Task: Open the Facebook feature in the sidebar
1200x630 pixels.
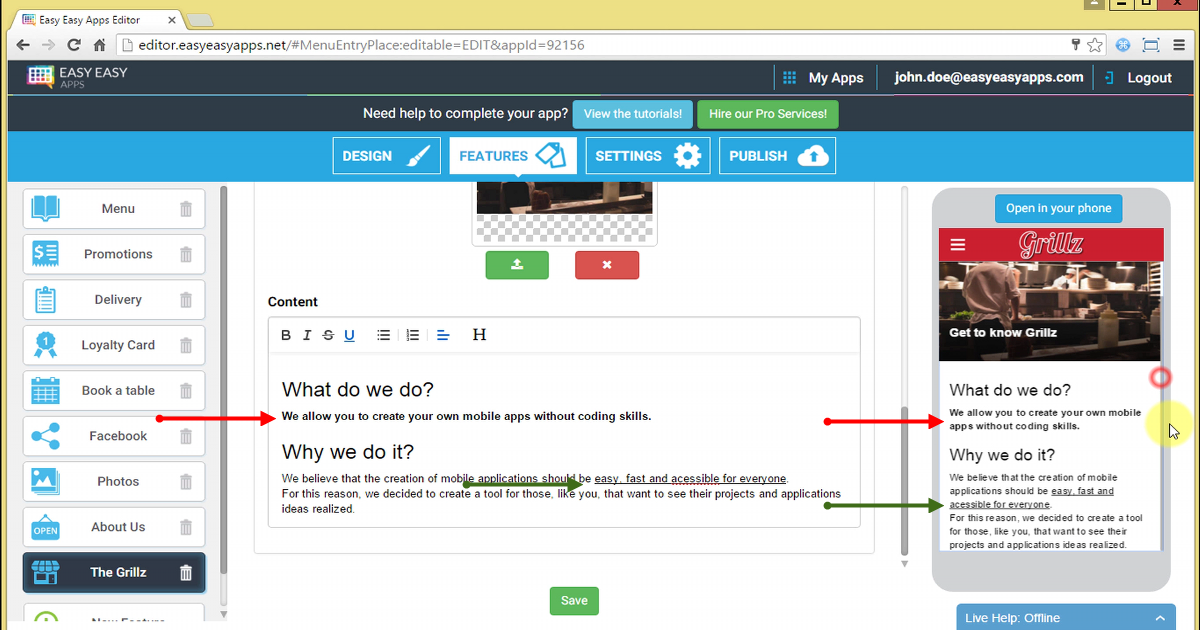Action: [113, 436]
